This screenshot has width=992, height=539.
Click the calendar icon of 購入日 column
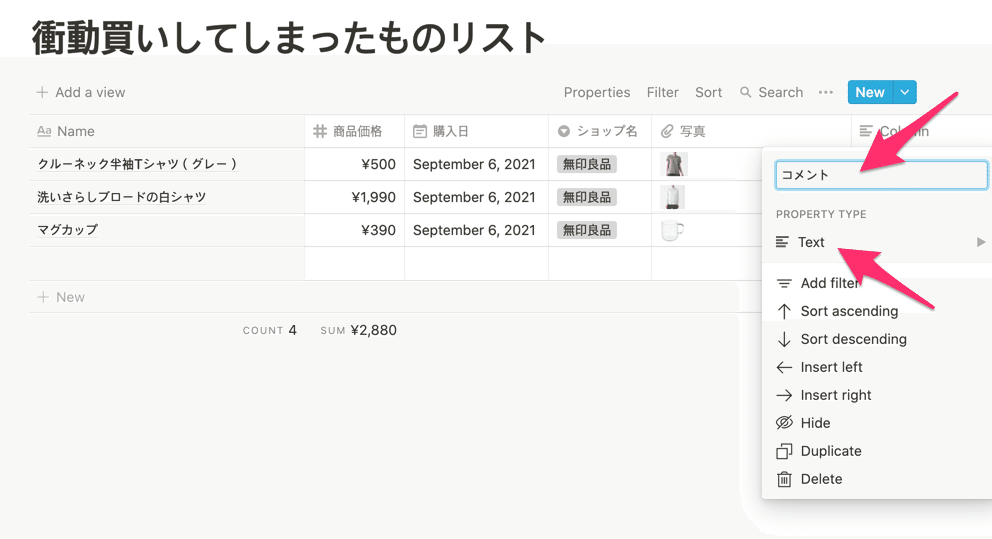click(x=419, y=131)
